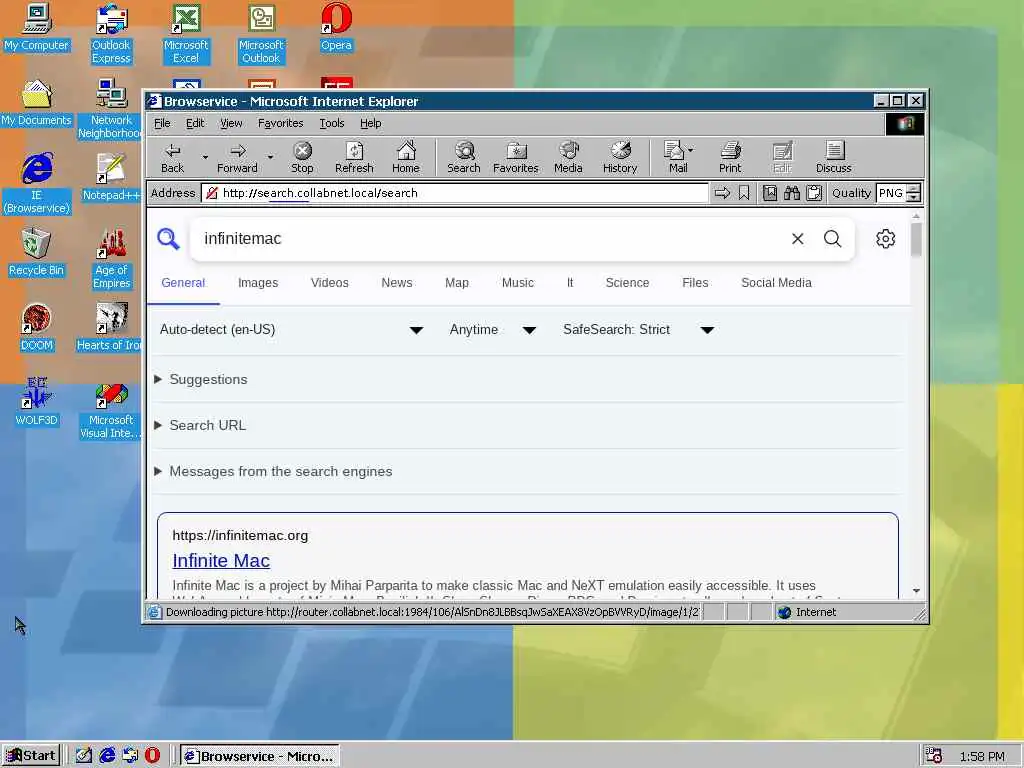This screenshot has width=1024, height=768.
Task: Expand Messages from the search engines
Action: [x=274, y=472]
